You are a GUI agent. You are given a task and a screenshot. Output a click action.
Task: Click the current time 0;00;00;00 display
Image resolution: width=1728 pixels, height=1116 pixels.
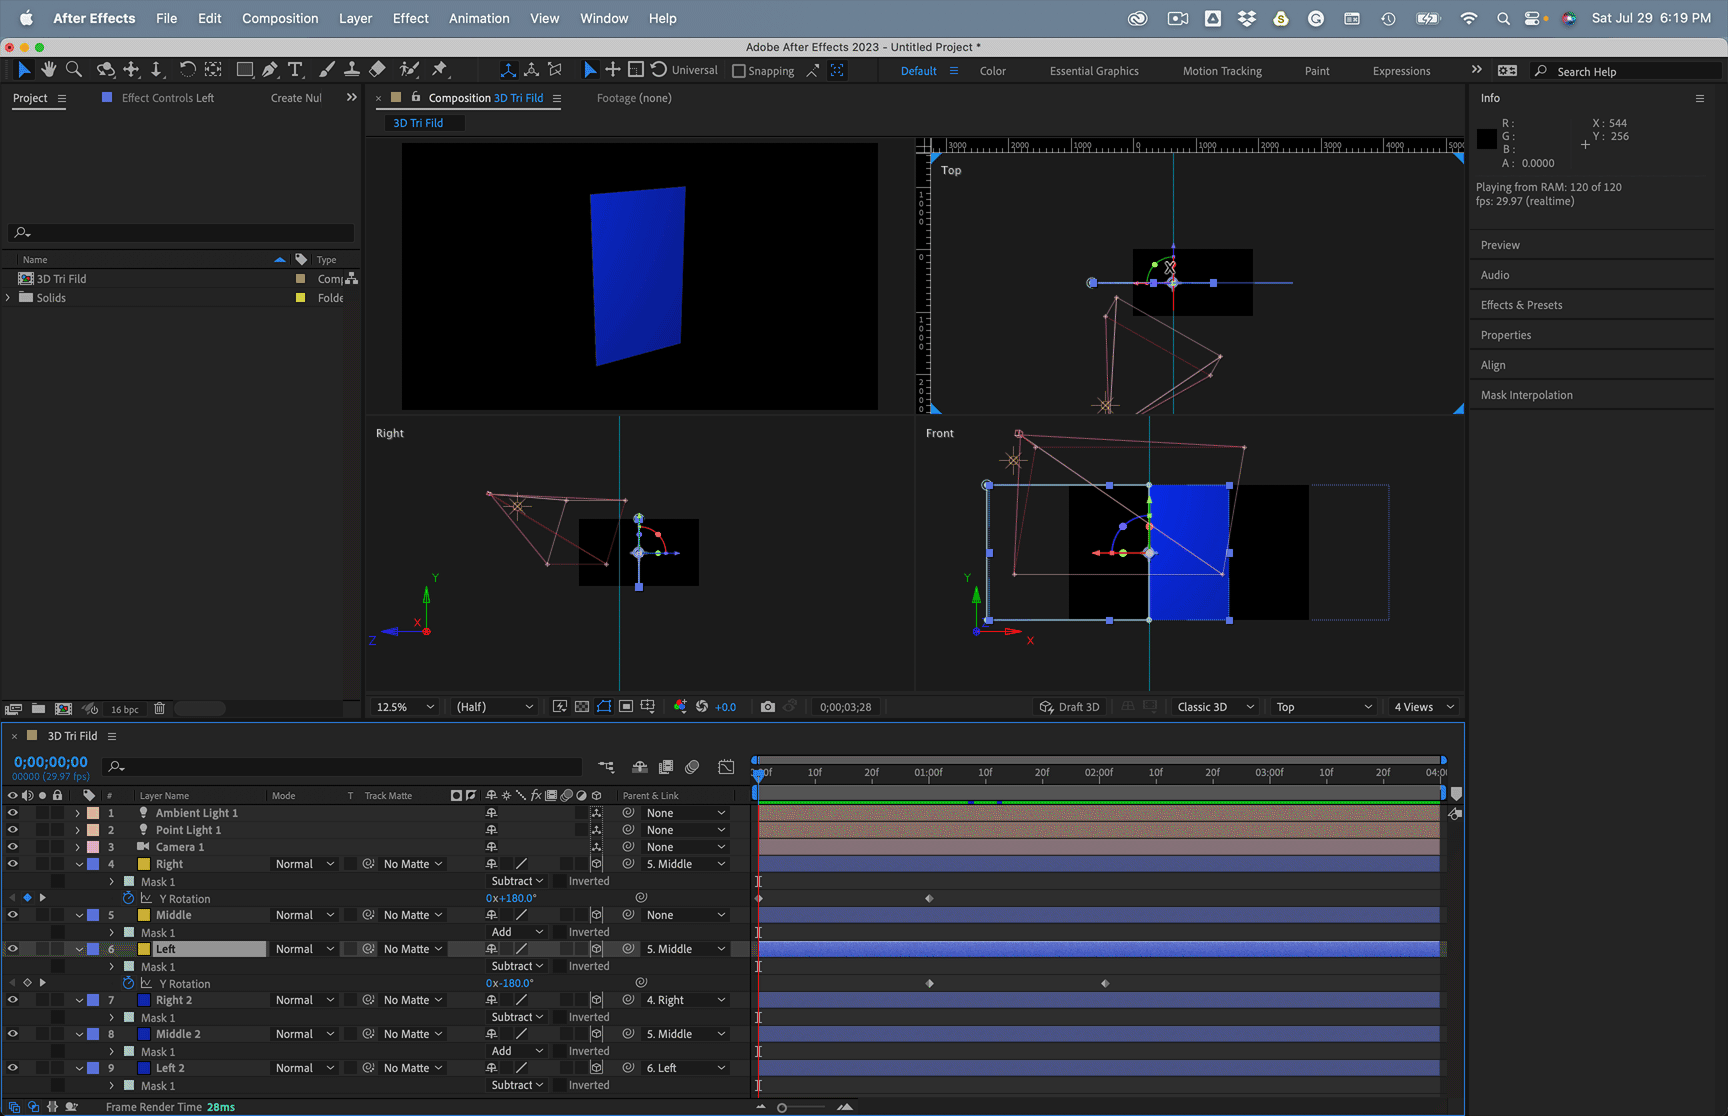pyautogui.click(x=51, y=762)
